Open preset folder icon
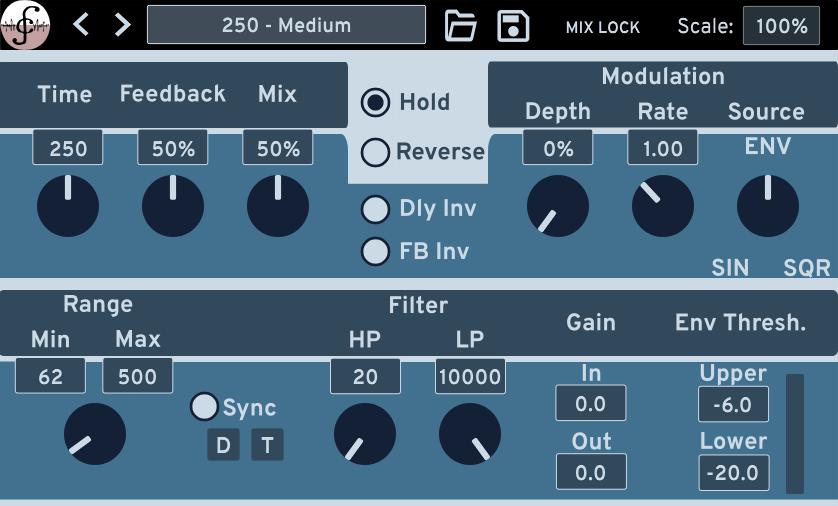The height and width of the screenshot is (506, 838). pyautogui.click(x=461, y=26)
